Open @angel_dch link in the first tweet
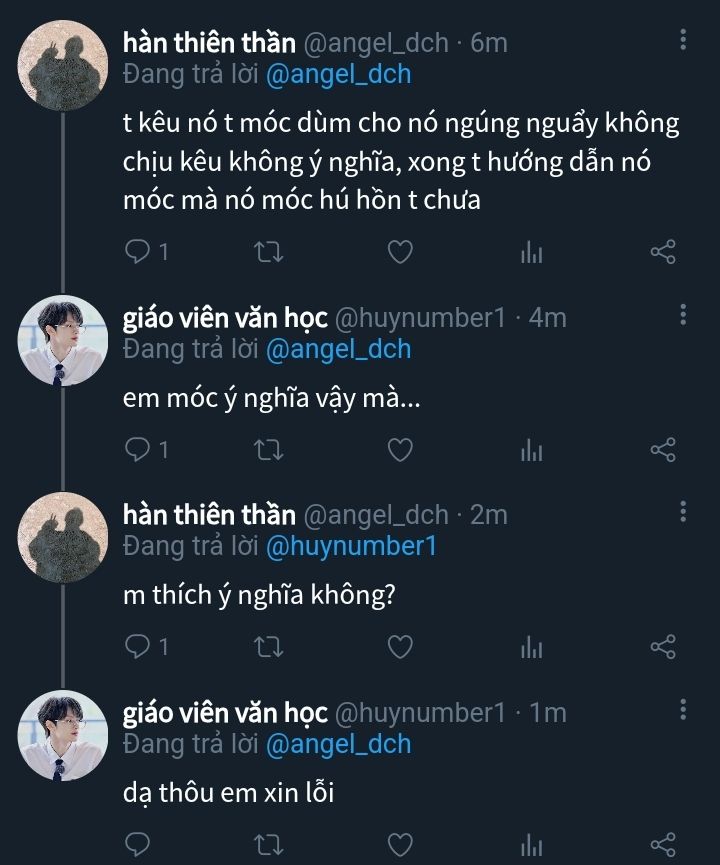Screen dimensions: 720x865 pos(339,74)
